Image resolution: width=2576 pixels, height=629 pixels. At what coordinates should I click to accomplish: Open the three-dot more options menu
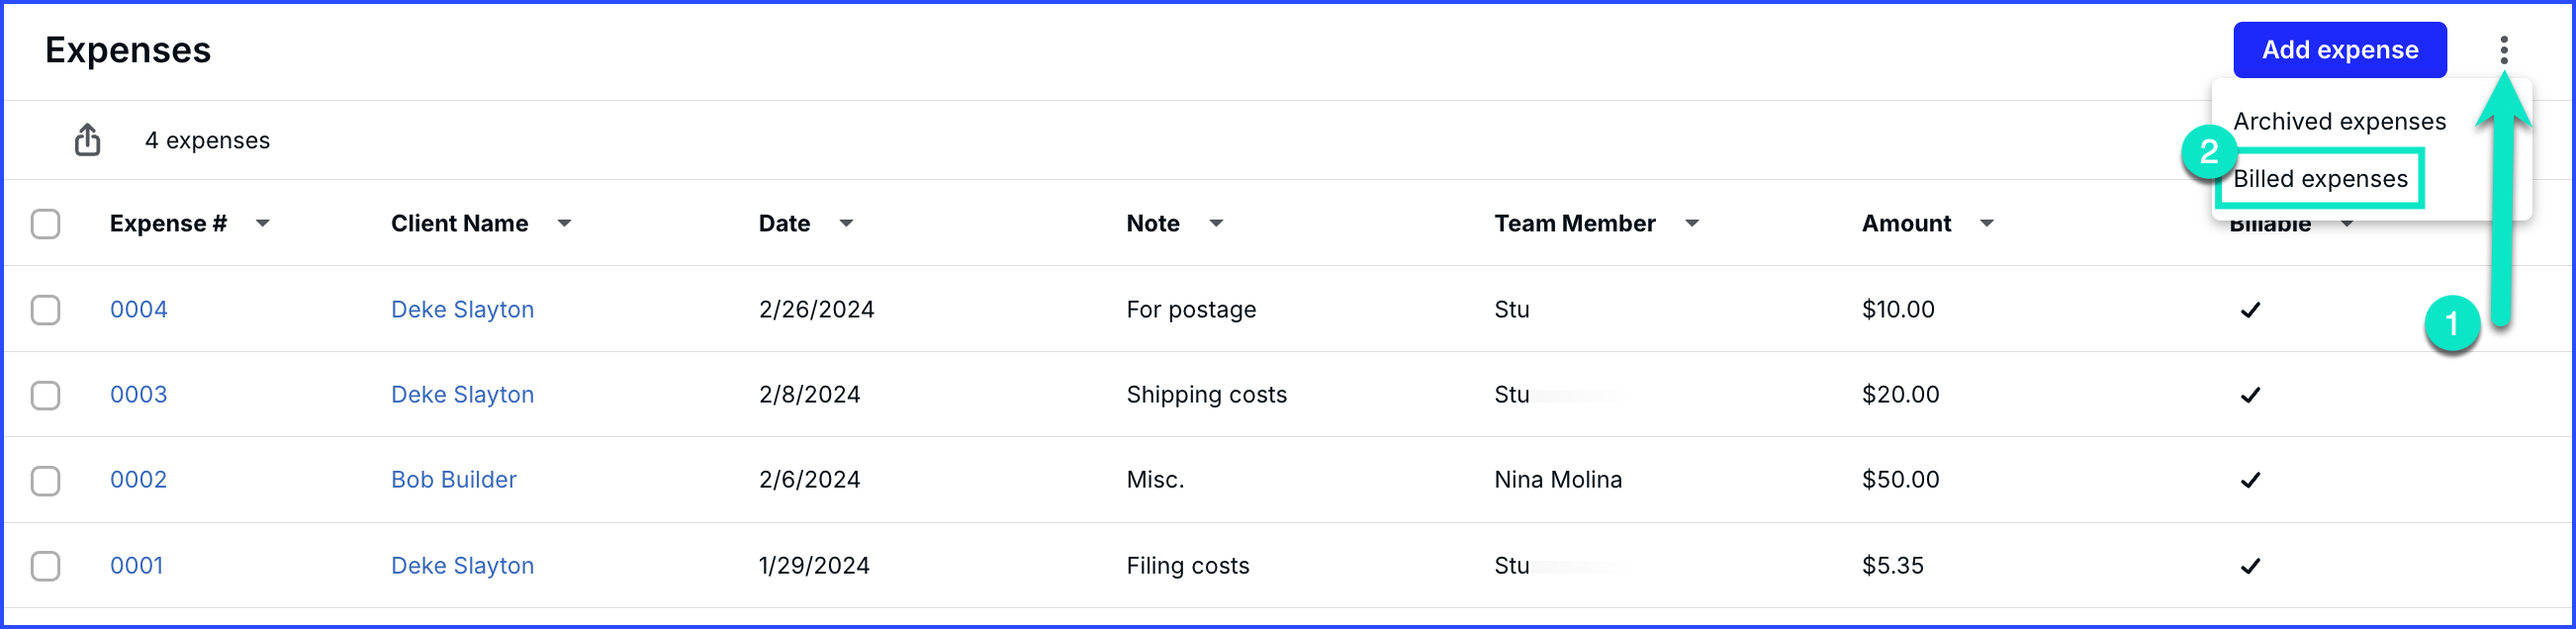2503,50
